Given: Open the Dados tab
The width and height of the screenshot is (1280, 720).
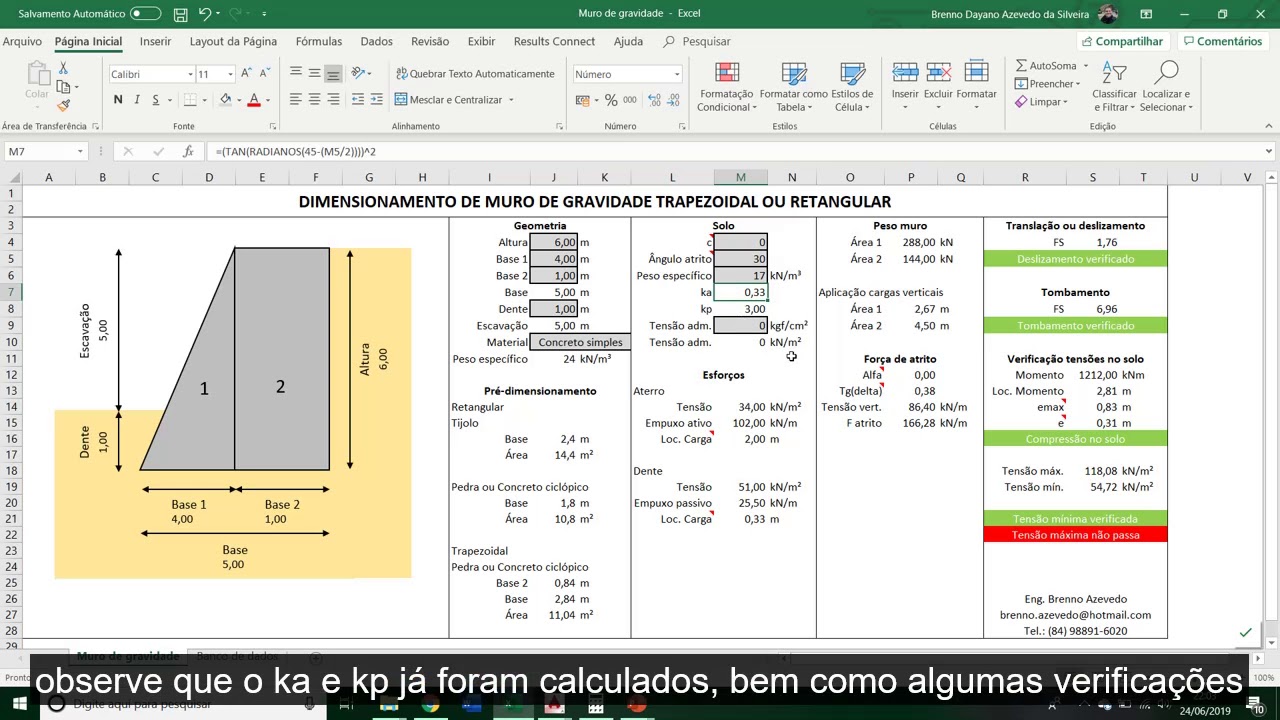Looking at the screenshot, I should [x=376, y=41].
